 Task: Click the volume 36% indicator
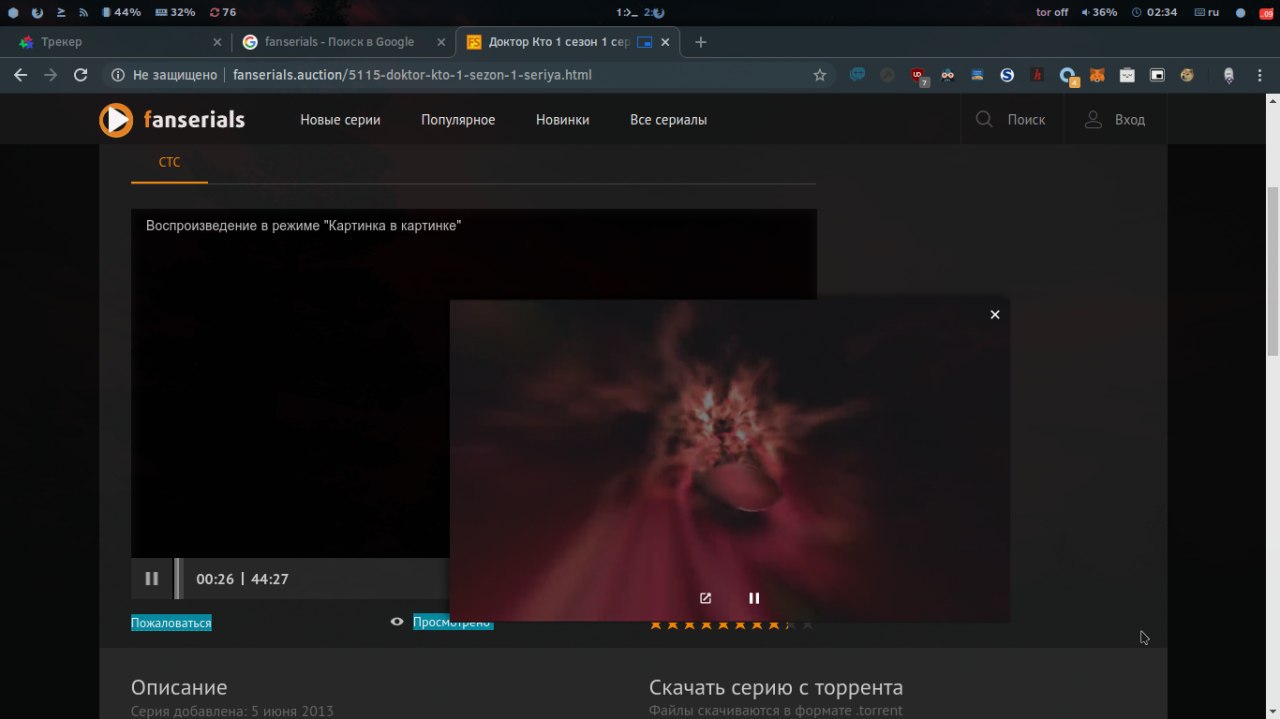[1099, 12]
